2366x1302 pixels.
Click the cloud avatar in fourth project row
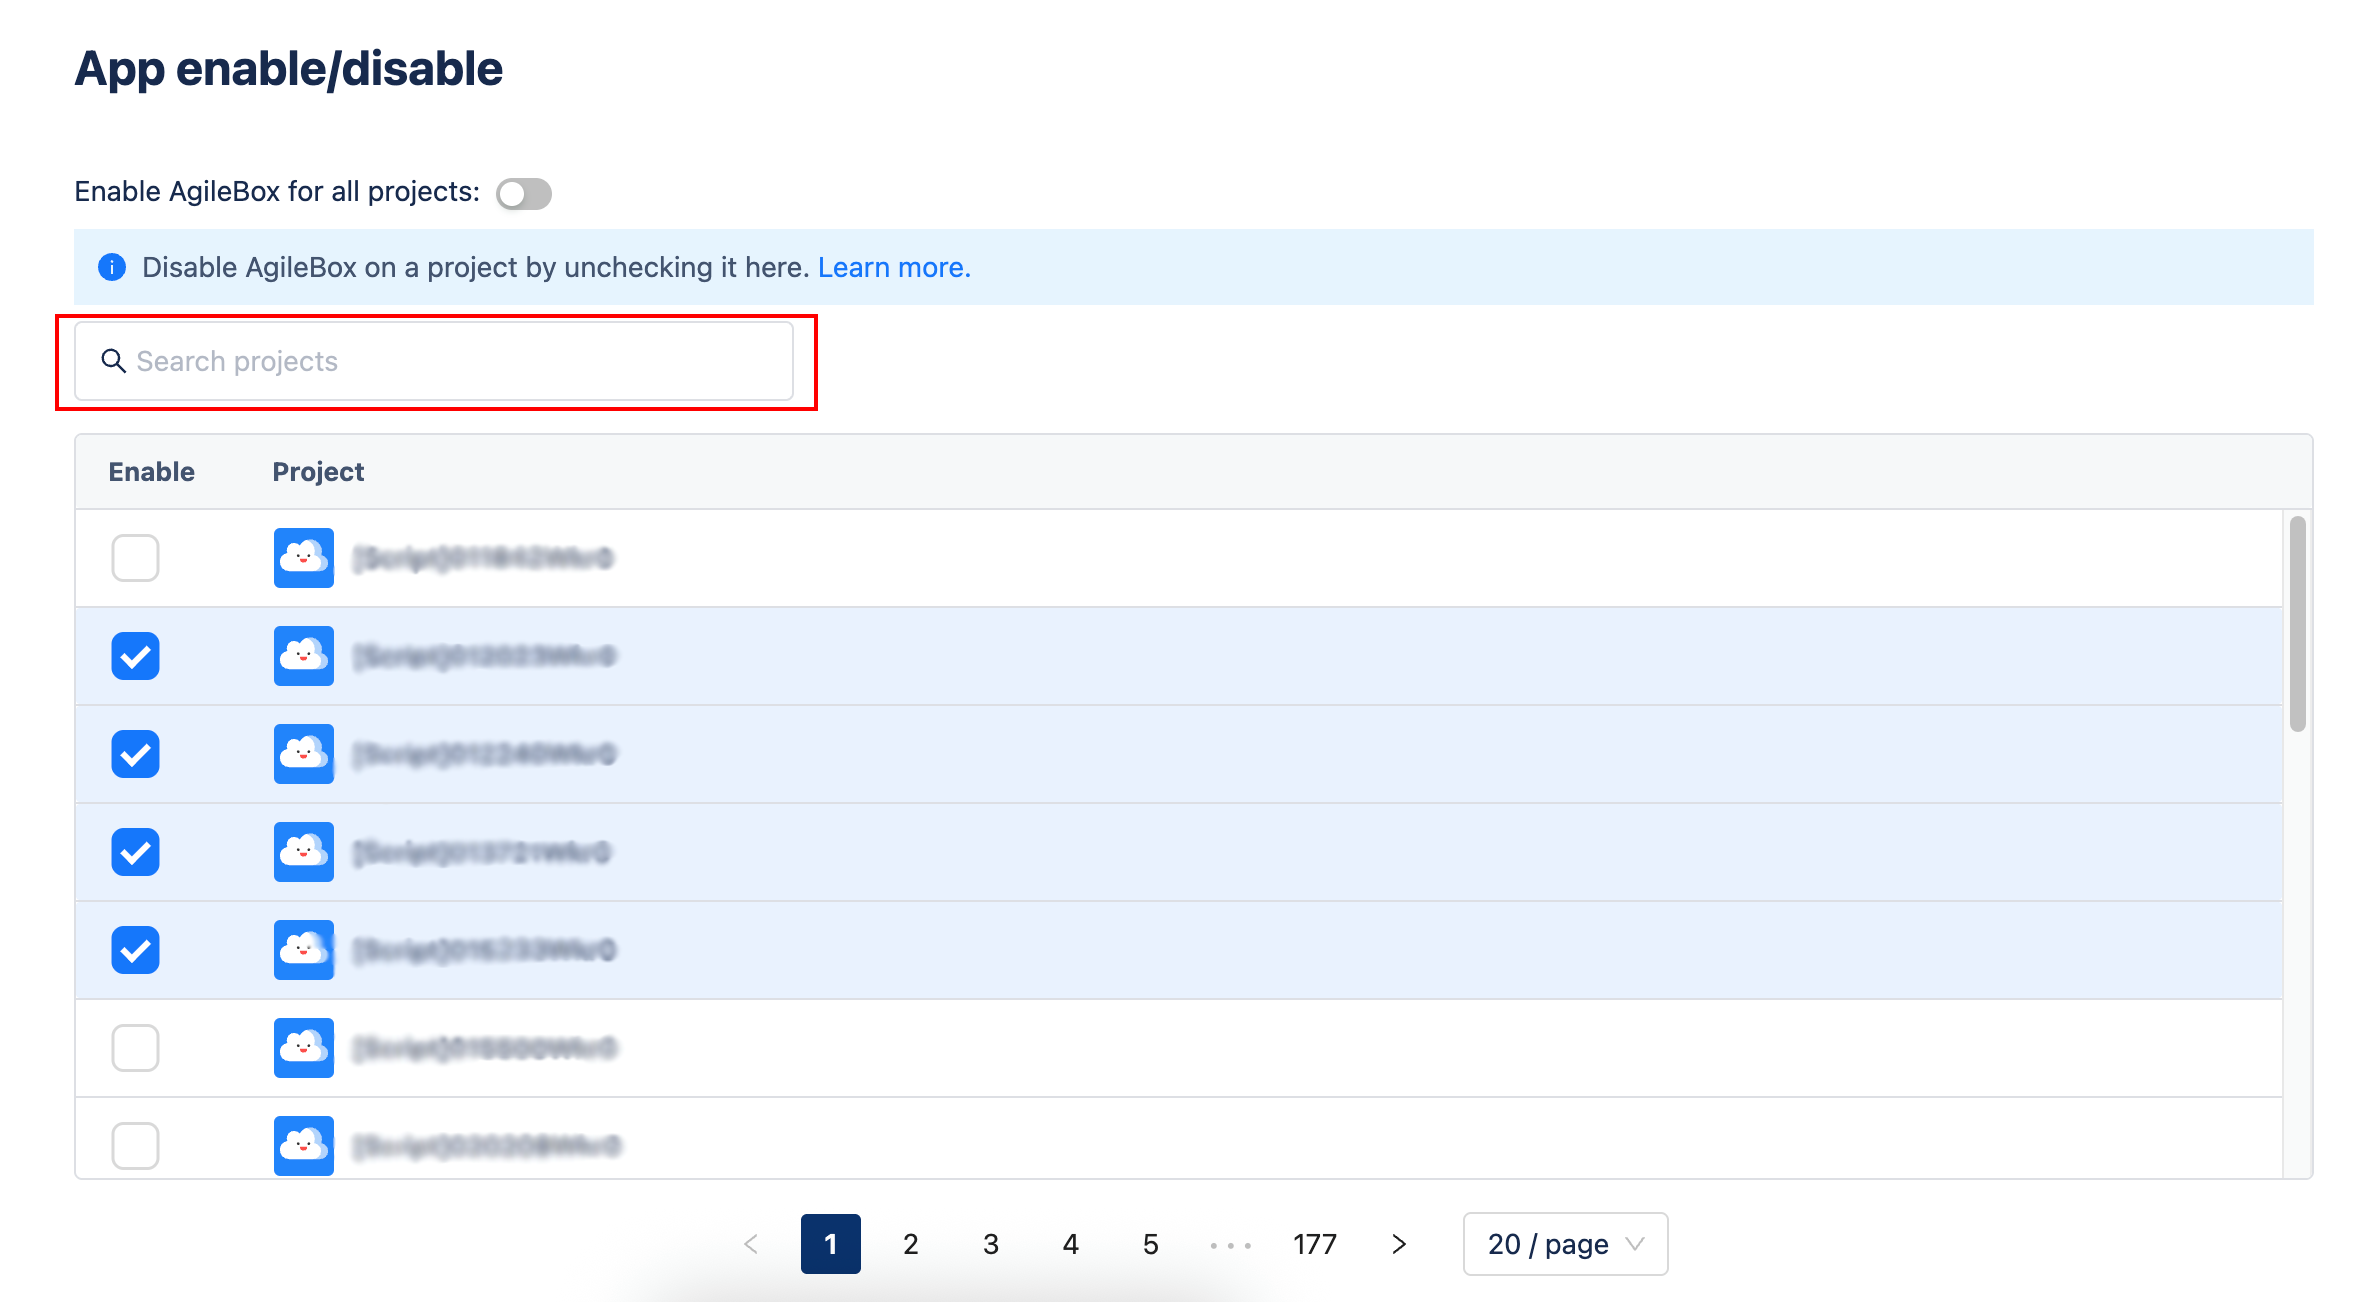click(x=304, y=851)
